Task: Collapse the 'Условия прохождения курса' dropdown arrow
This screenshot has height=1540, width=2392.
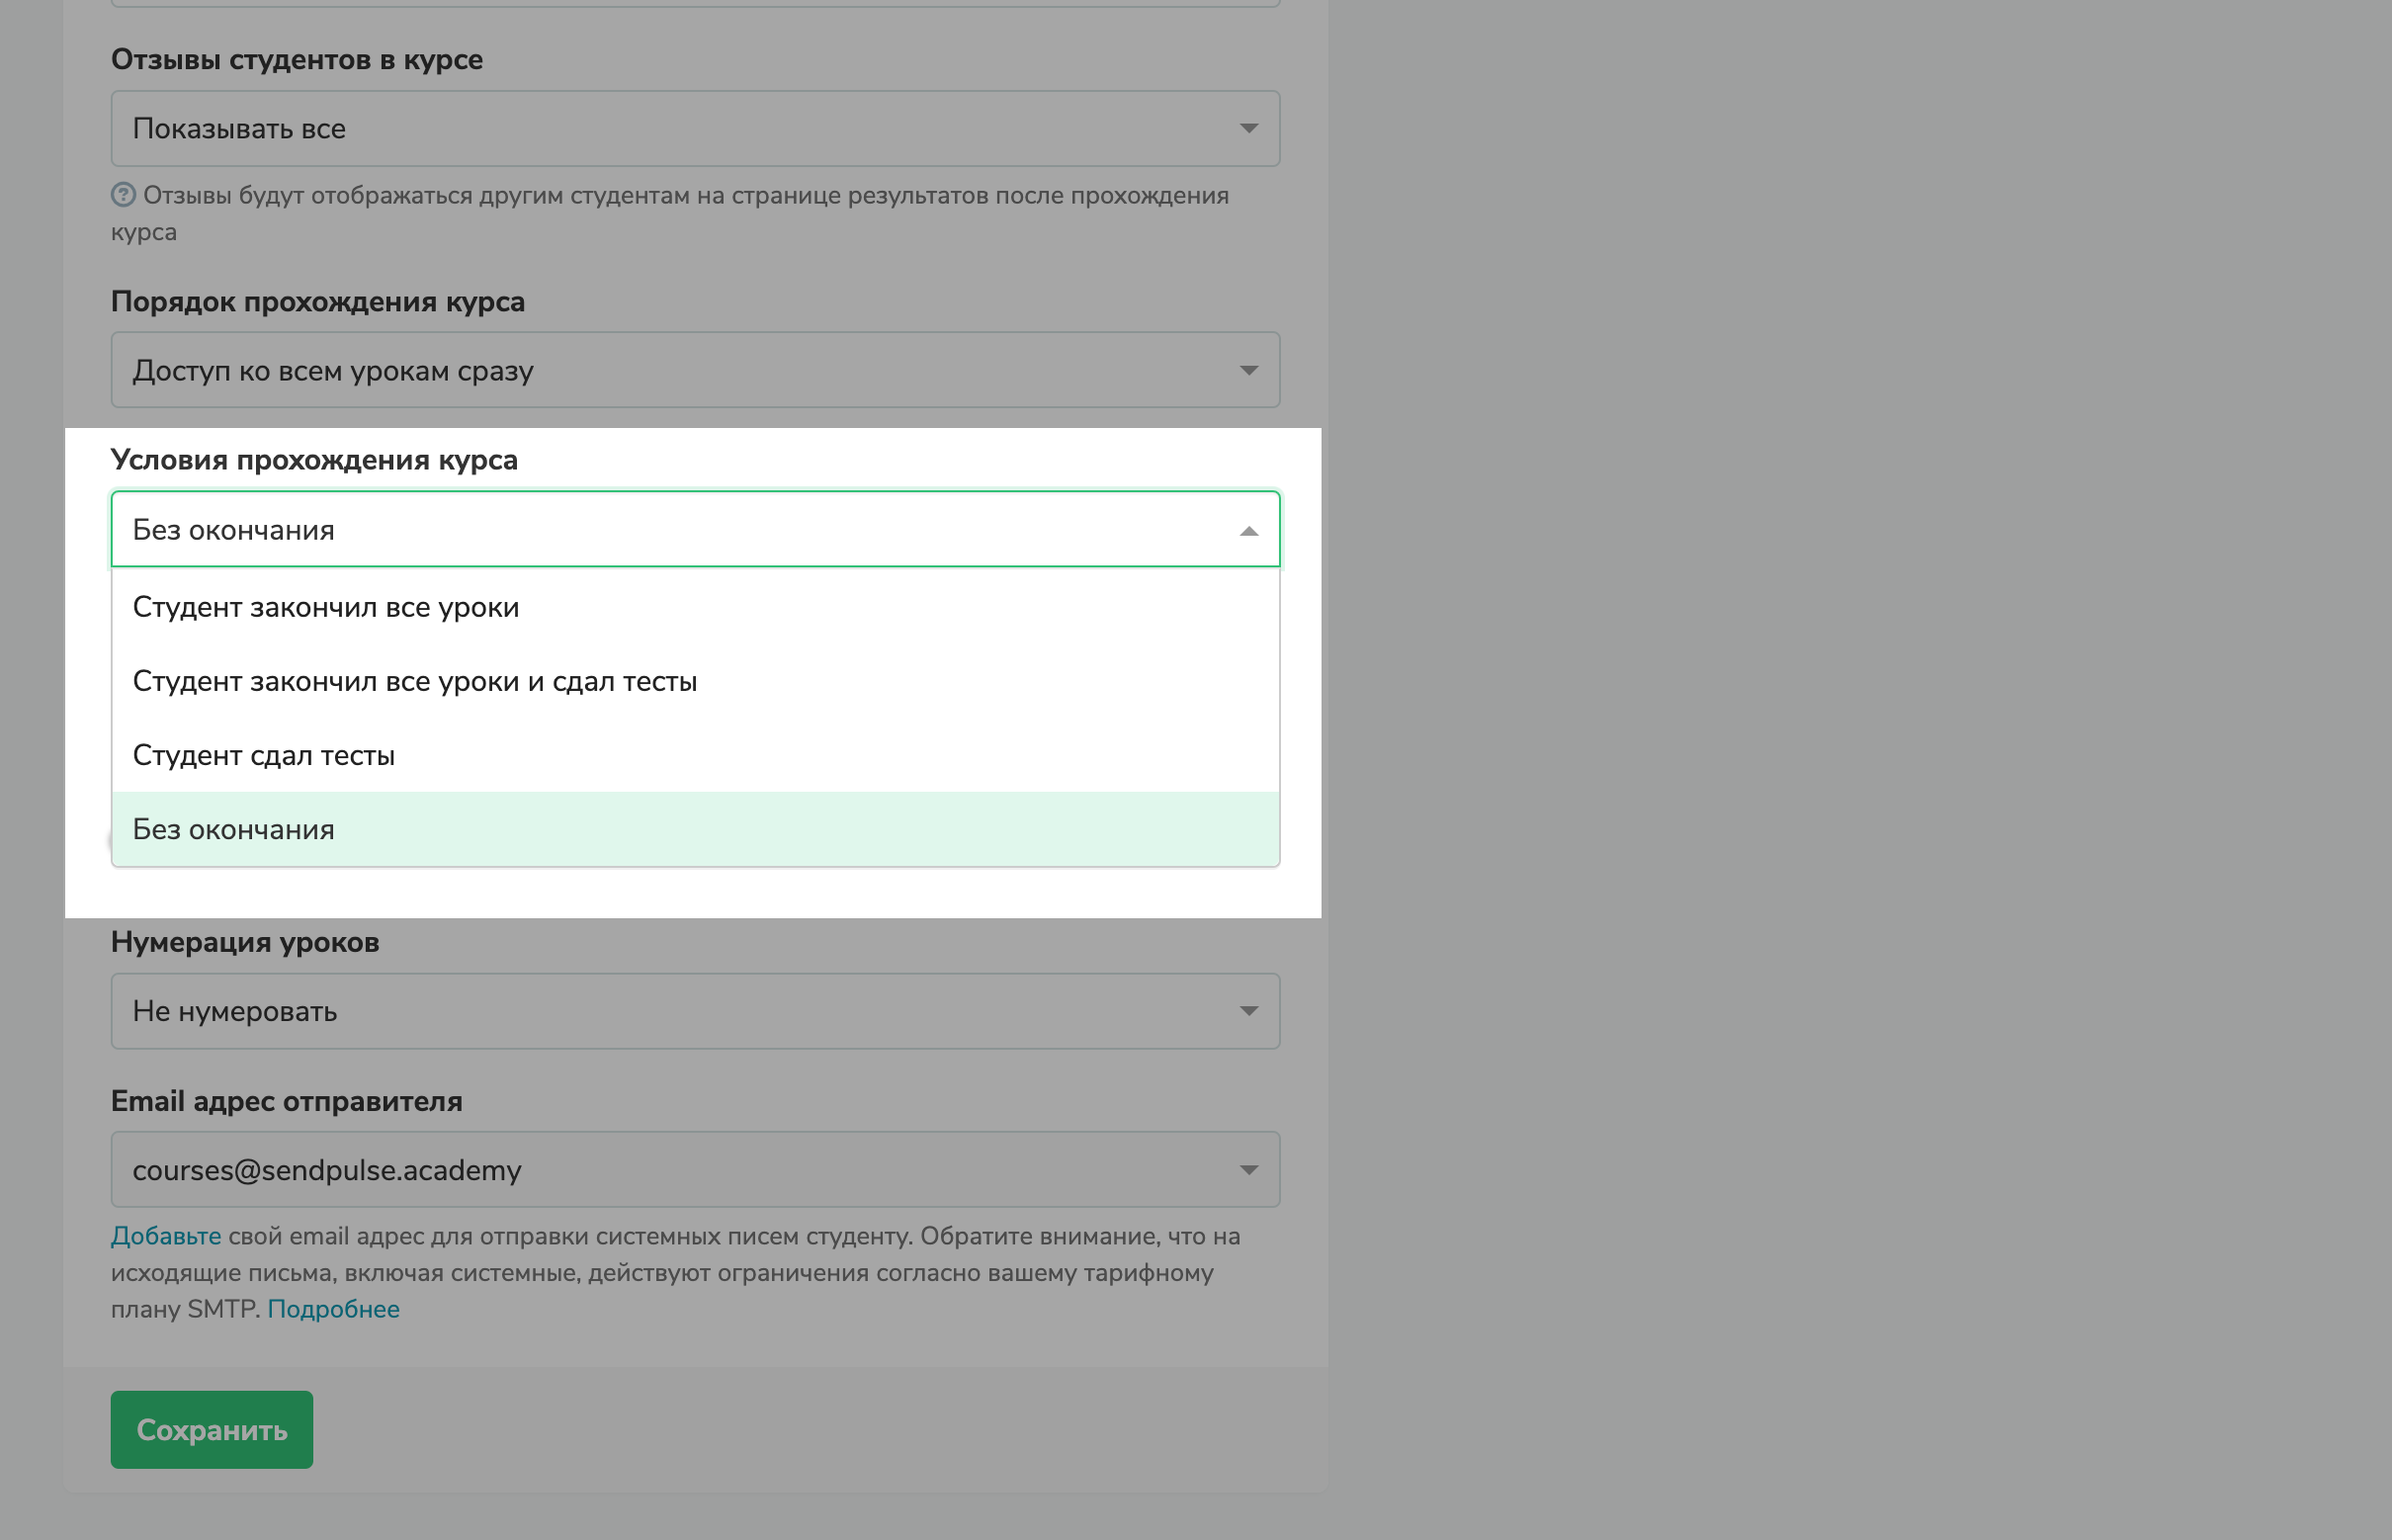Action: tap(1248, 530)
